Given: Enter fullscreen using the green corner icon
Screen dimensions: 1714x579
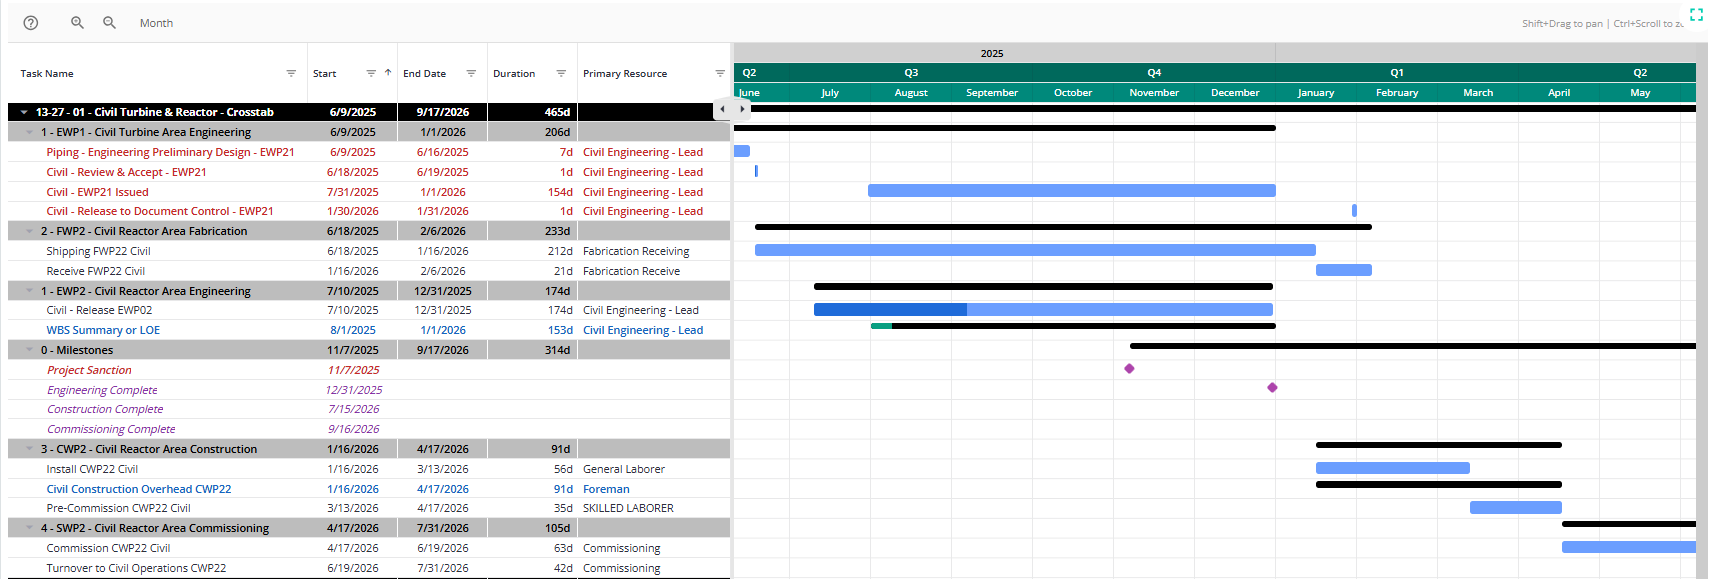Looking at the screenshot, I should 1696,14.
